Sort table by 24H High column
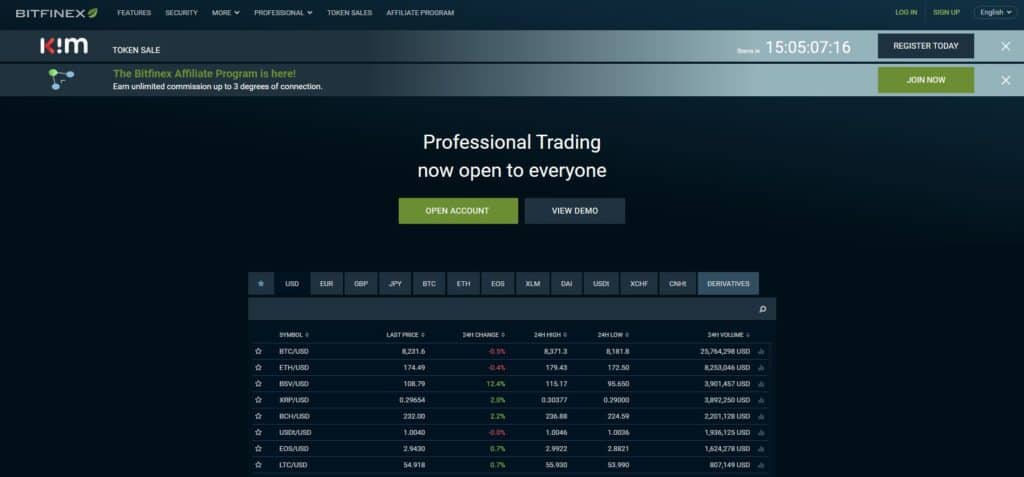This screenshot has width=1024, height=477. point(551,335)
